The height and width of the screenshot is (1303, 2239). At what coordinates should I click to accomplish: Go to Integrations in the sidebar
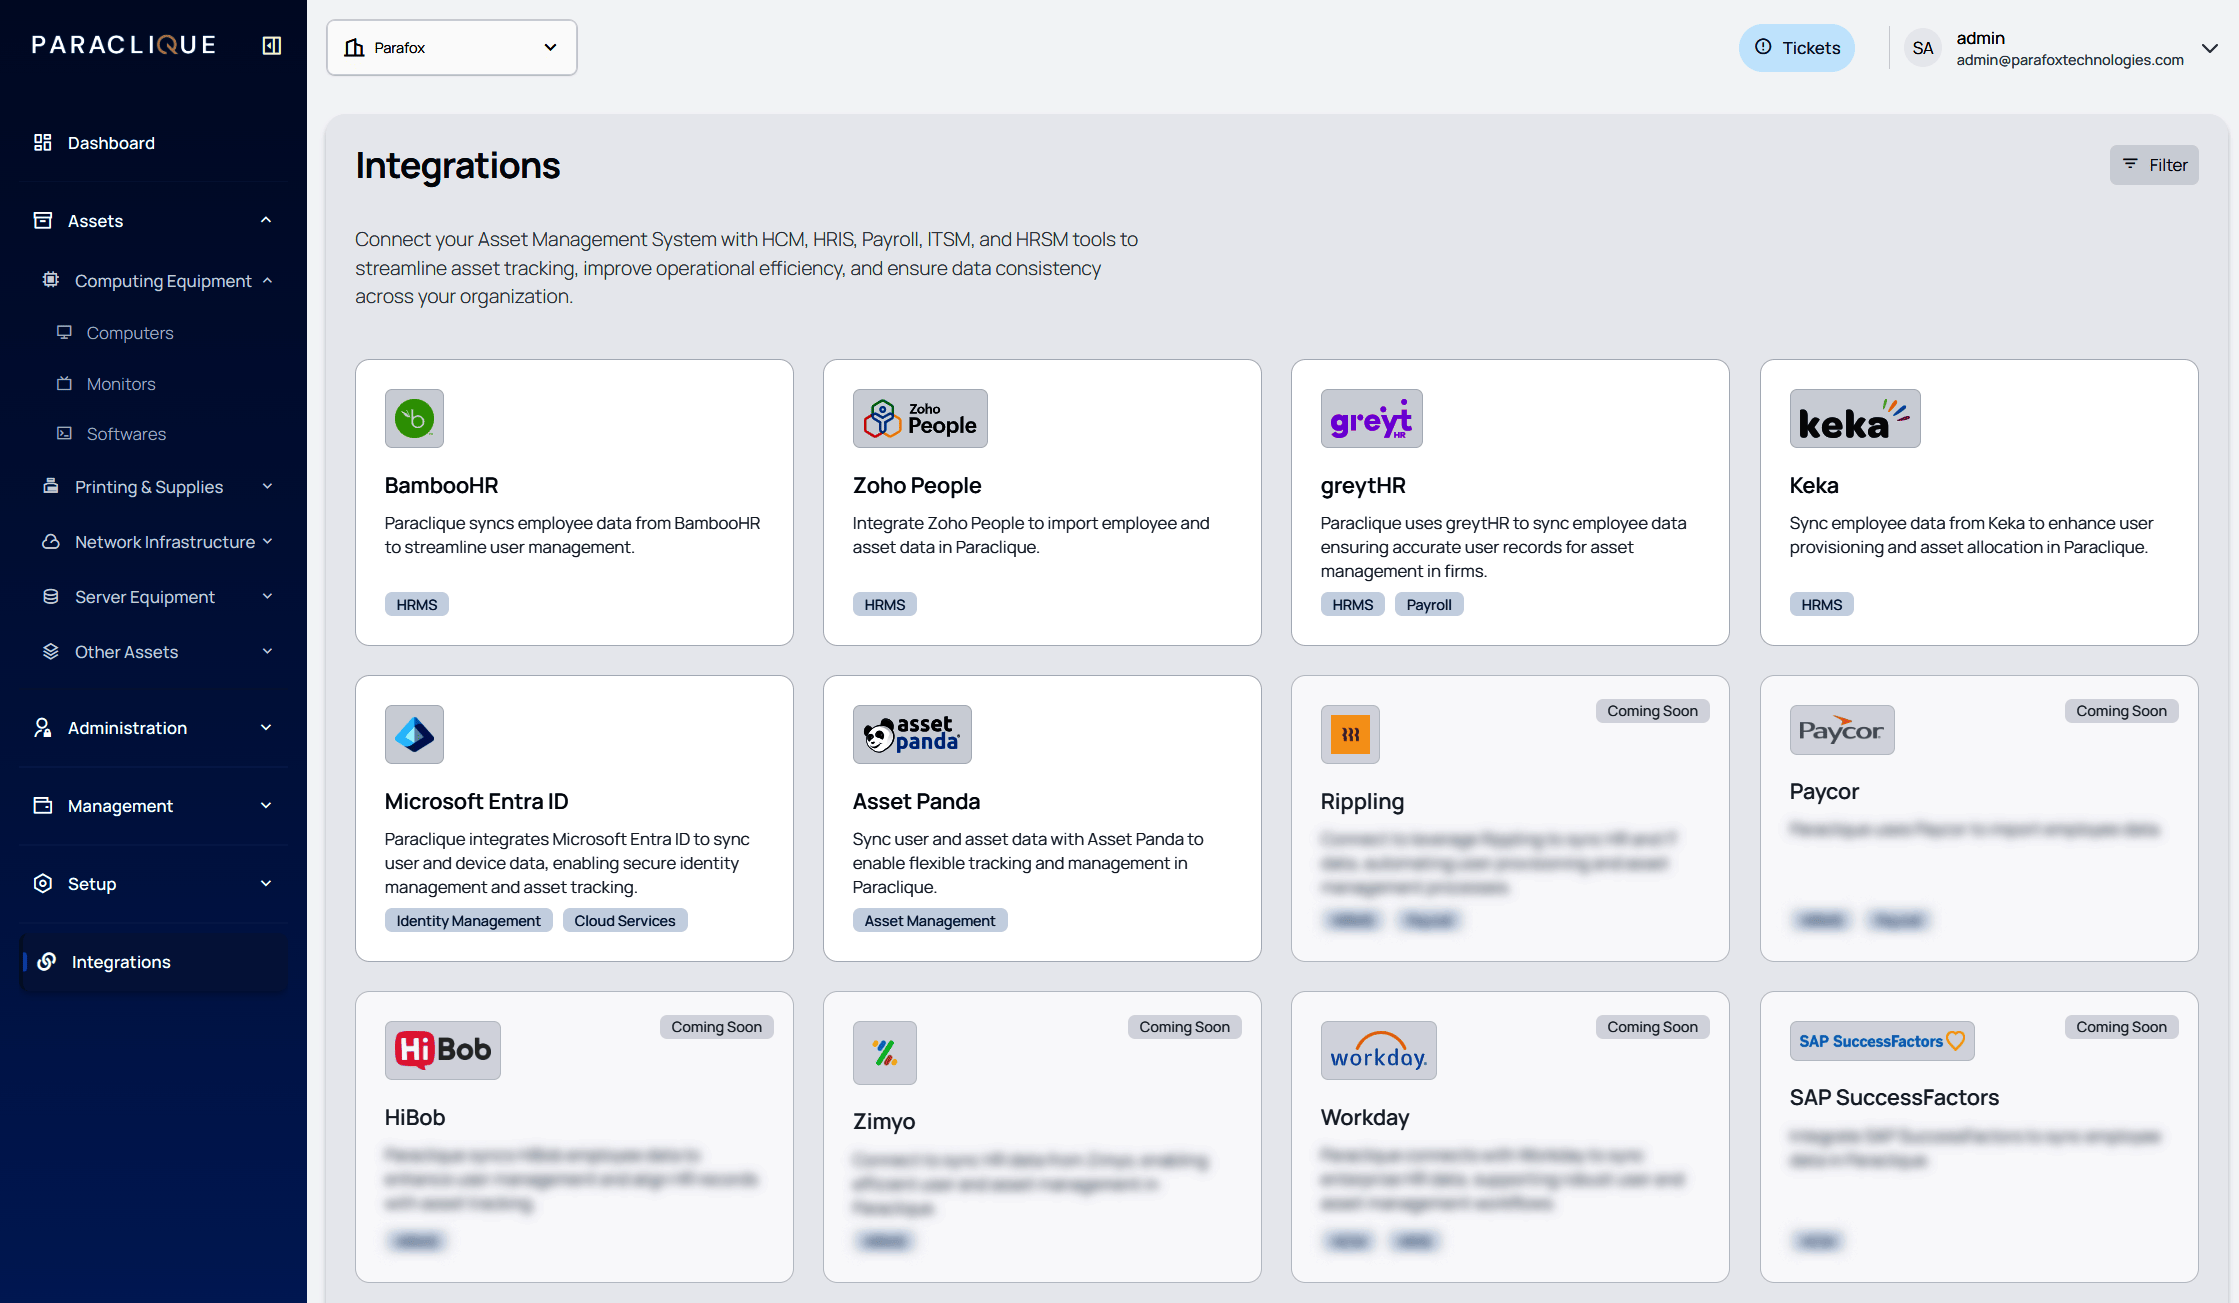[x=121, y=962]
